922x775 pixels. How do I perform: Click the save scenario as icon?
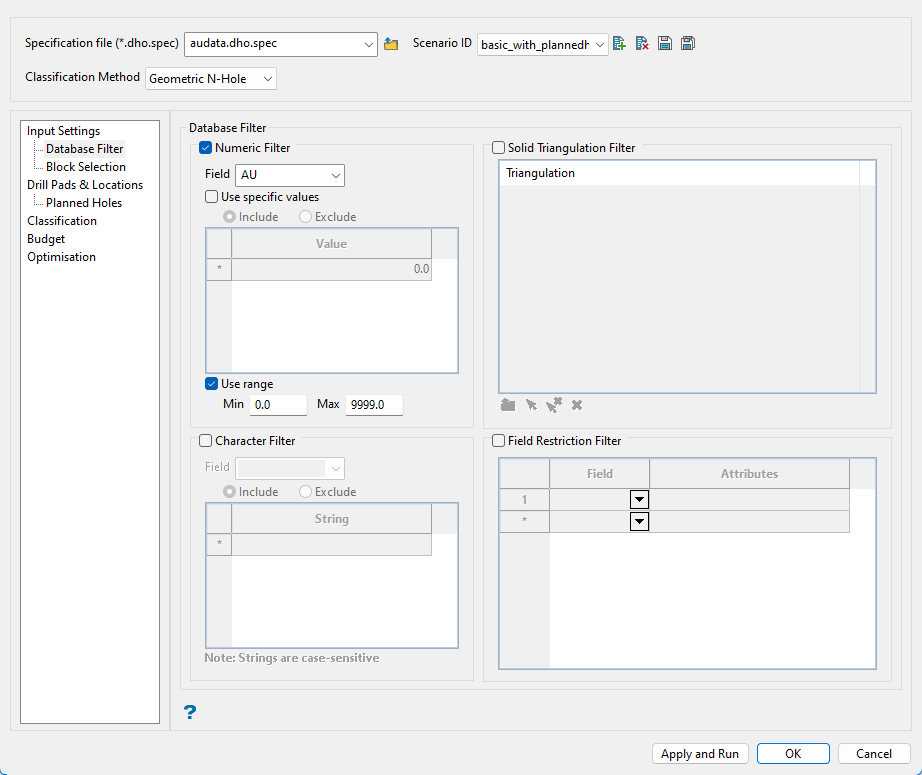coord(688,44)
